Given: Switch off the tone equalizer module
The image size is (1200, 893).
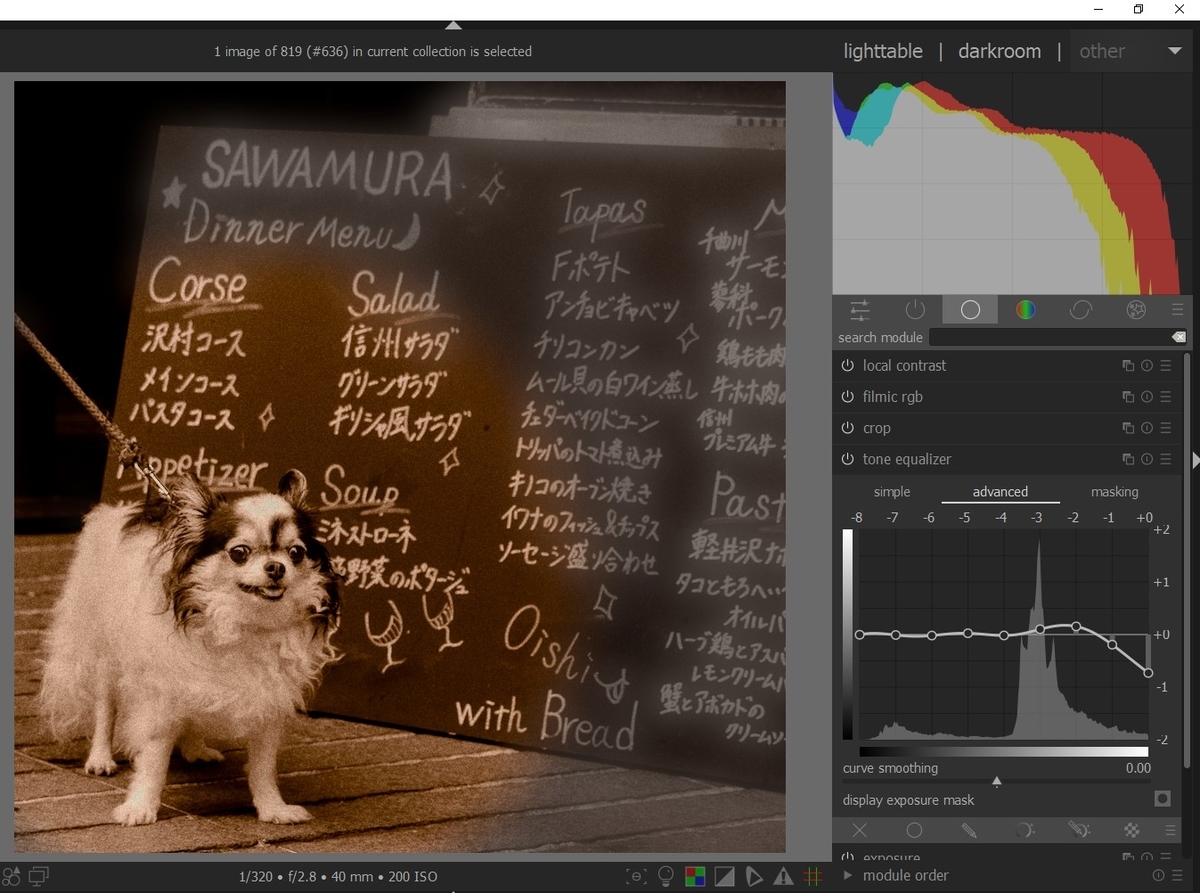Looking at the screenshot, I should (x=847, y=459).
